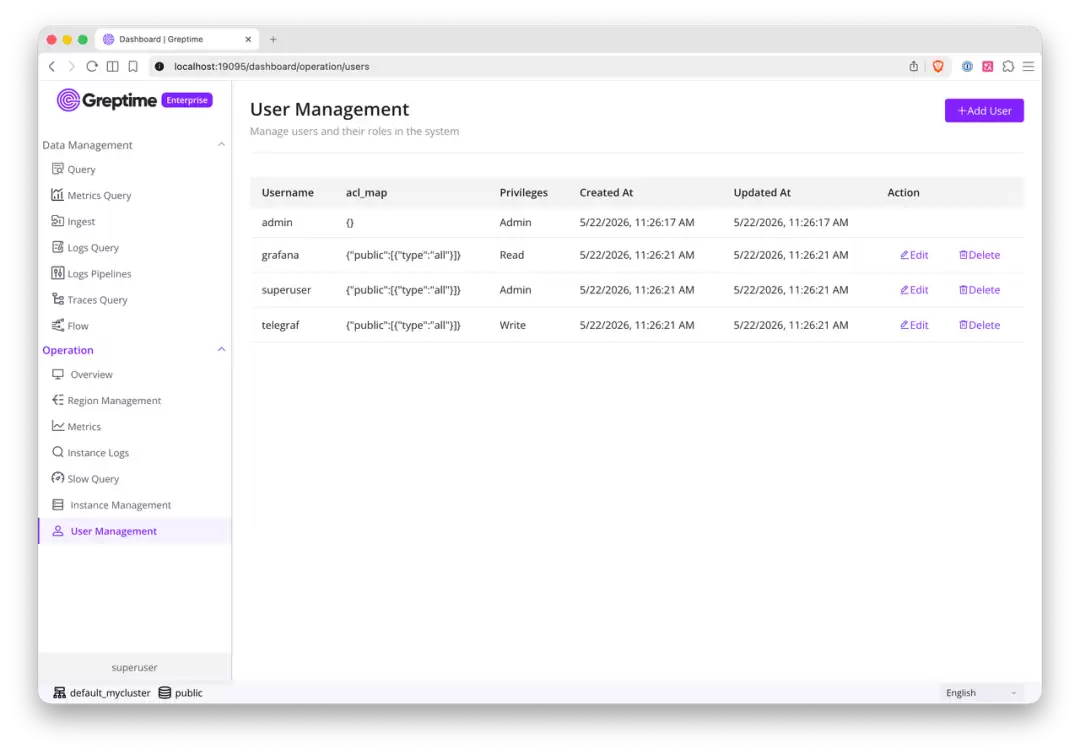Open a new browser tab
Viewport: 1080px width, 754px height.
pyautogui.click(x=273, y=39)
